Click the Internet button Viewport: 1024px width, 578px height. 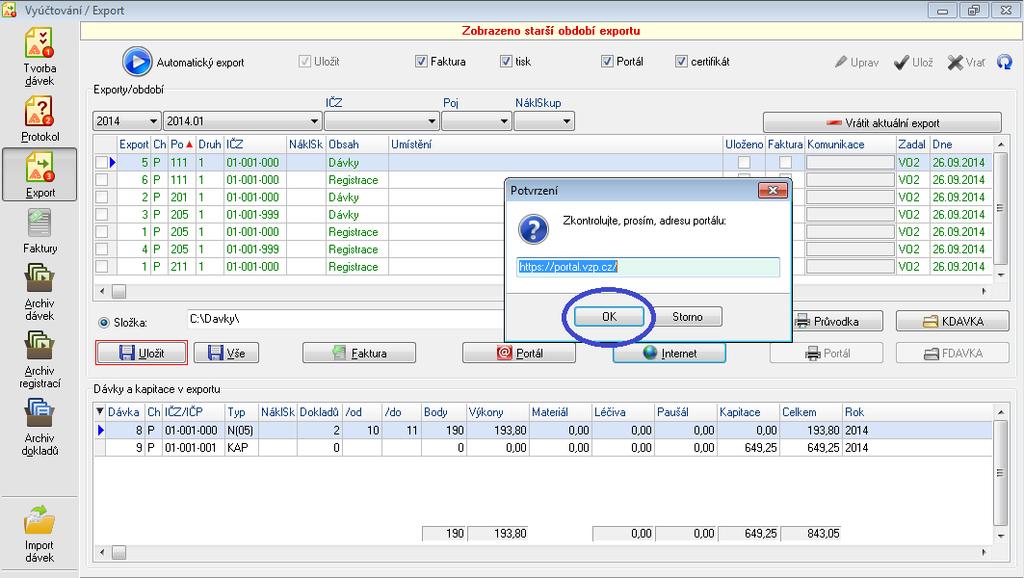pos(669,353)
